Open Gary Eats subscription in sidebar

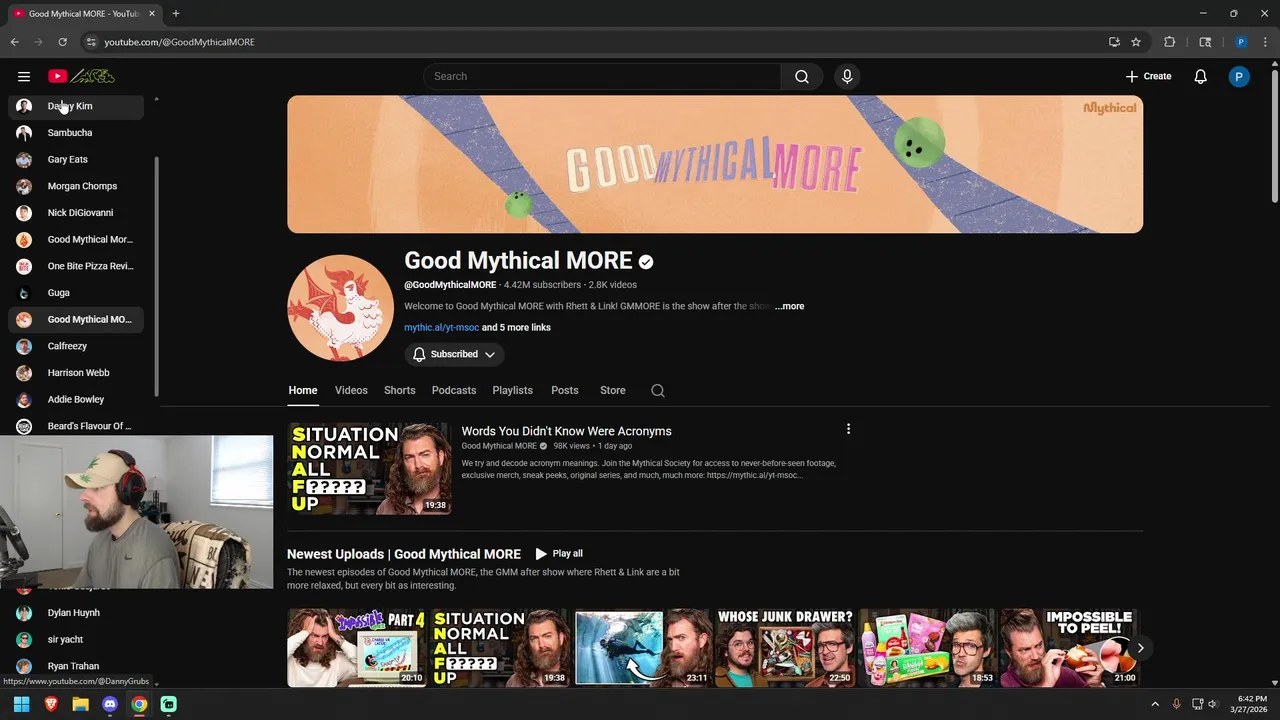[76, 159]
